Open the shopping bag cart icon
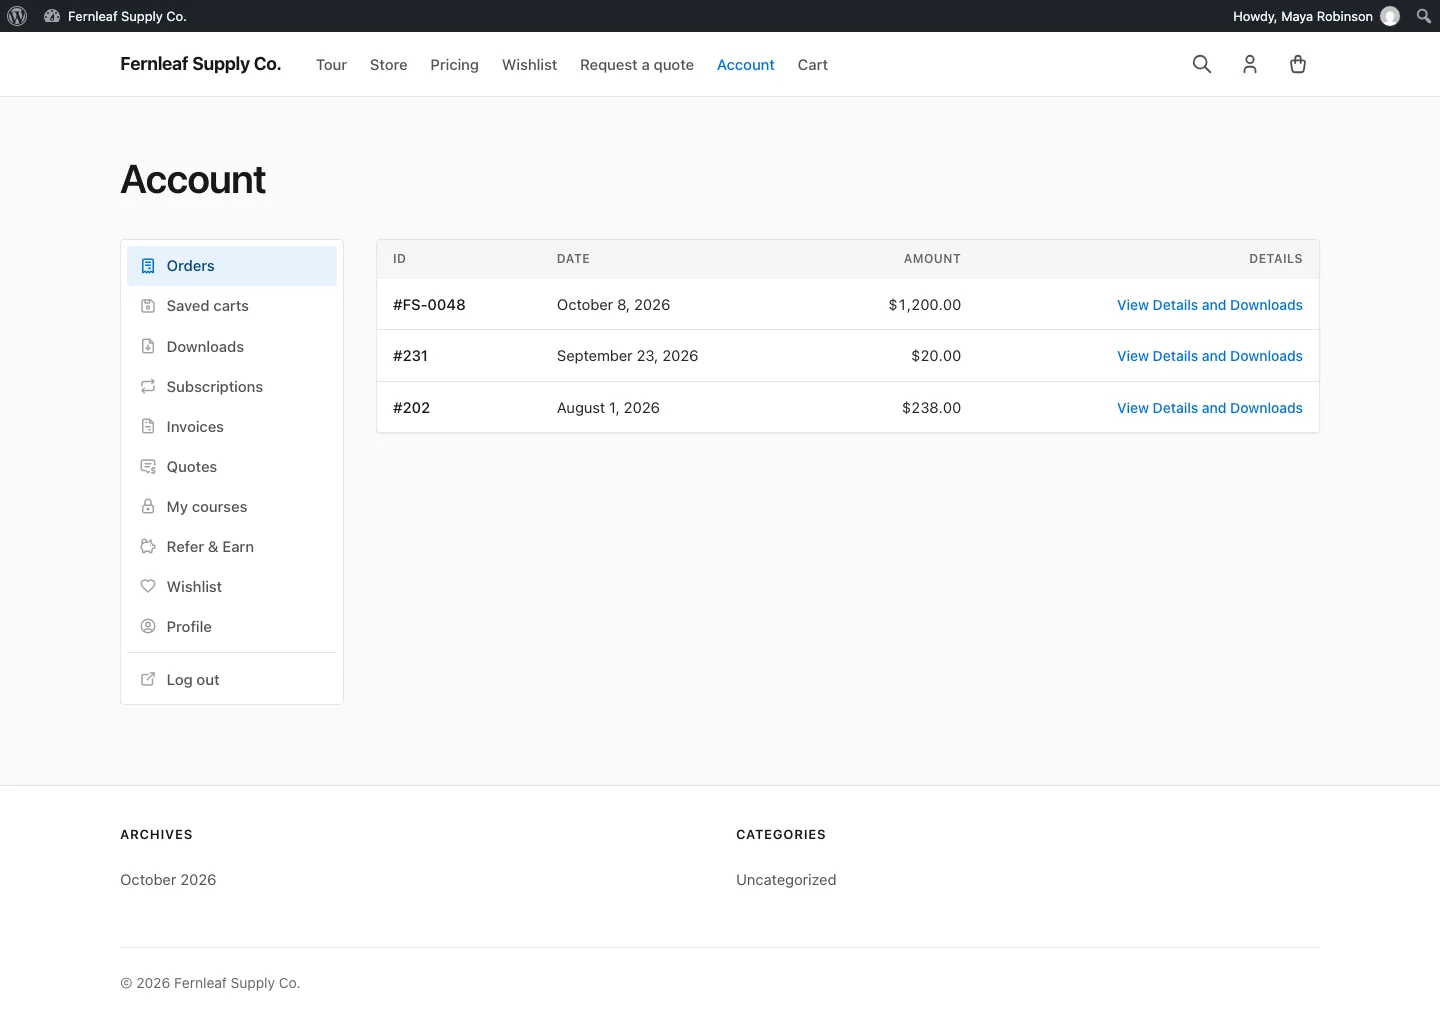Screen dimensions: 1440x1026 pos(1298,64)
